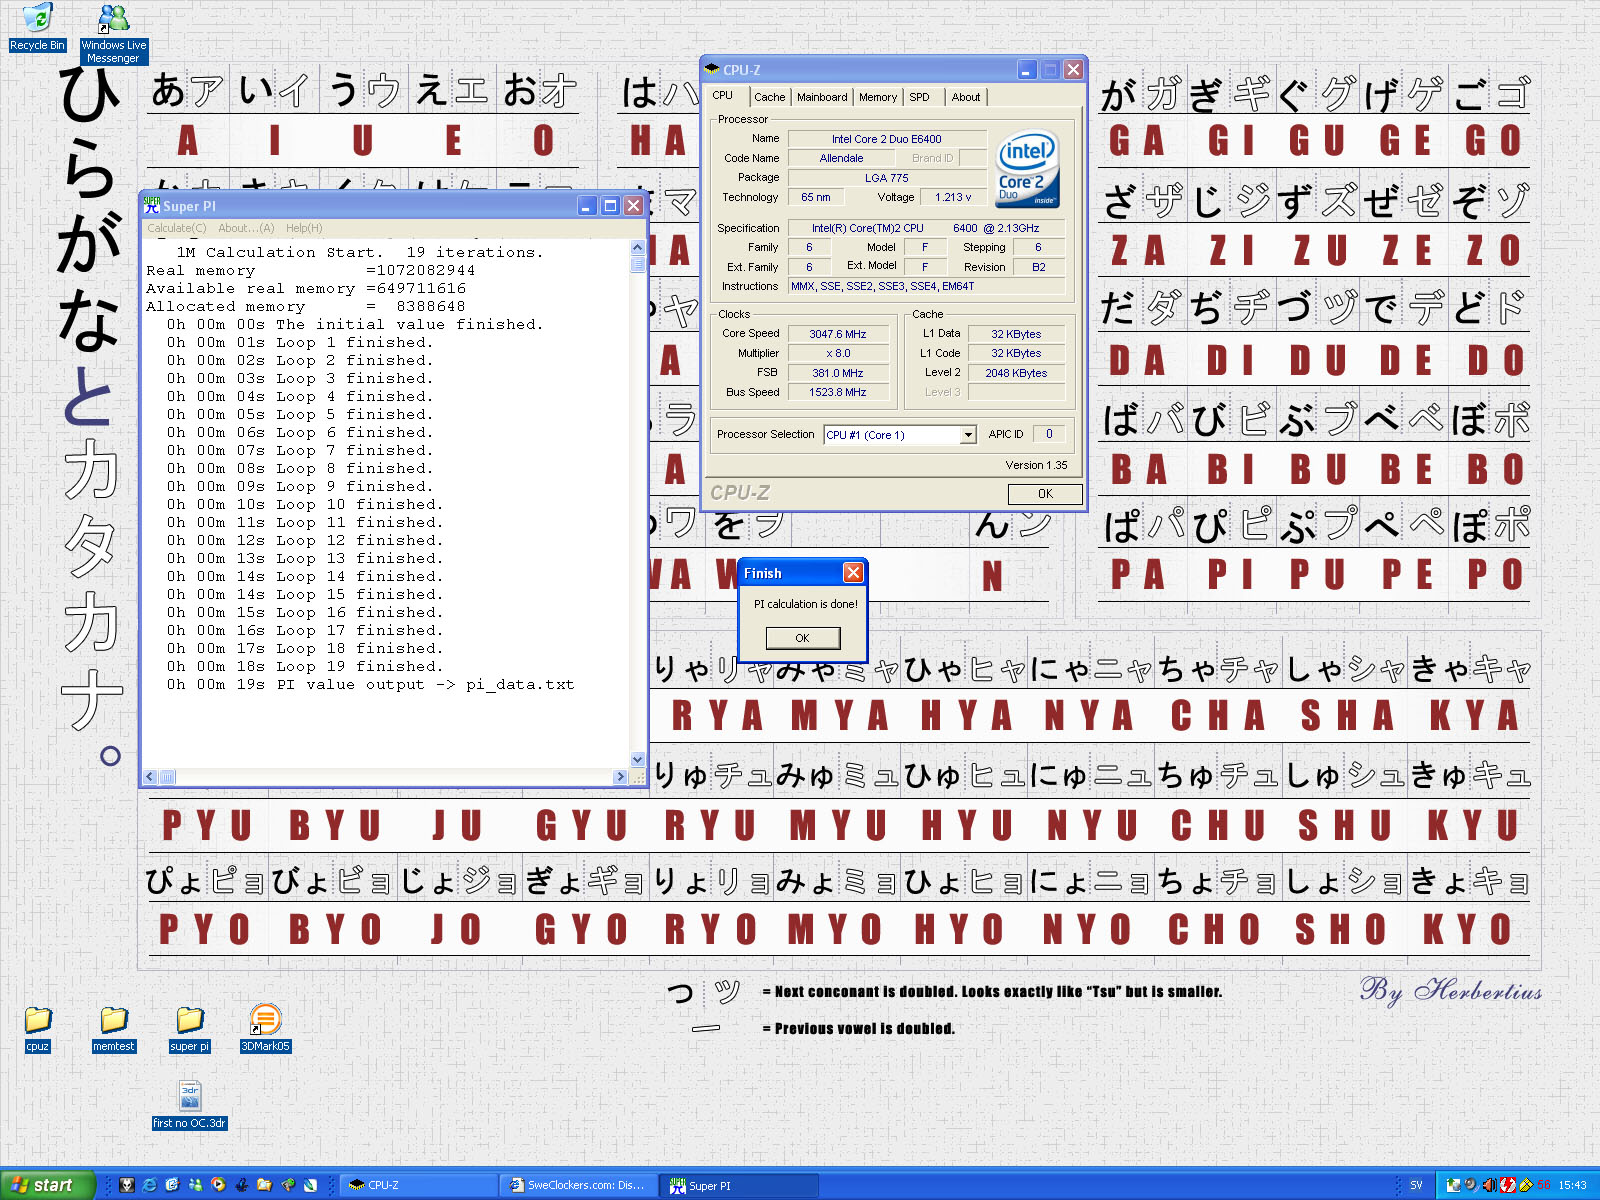This screenshot has height=1200, width=1600.
Task: Click the red Flash-style tray icon
Action: 1508,1185
